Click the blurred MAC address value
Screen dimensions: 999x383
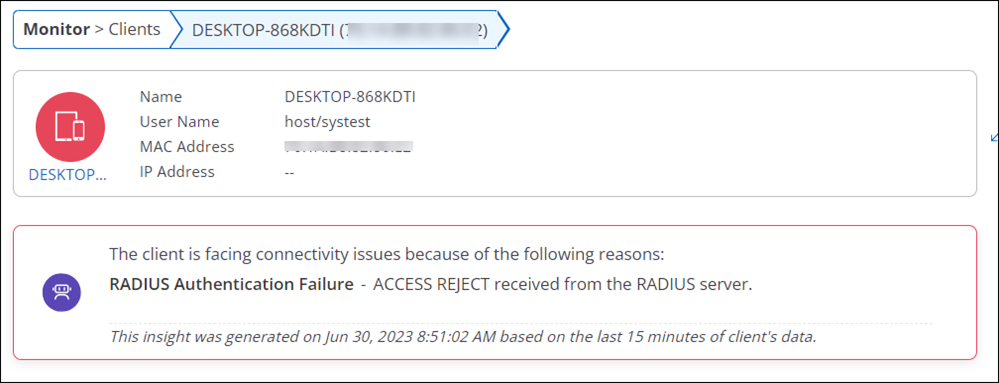(349, 147)
